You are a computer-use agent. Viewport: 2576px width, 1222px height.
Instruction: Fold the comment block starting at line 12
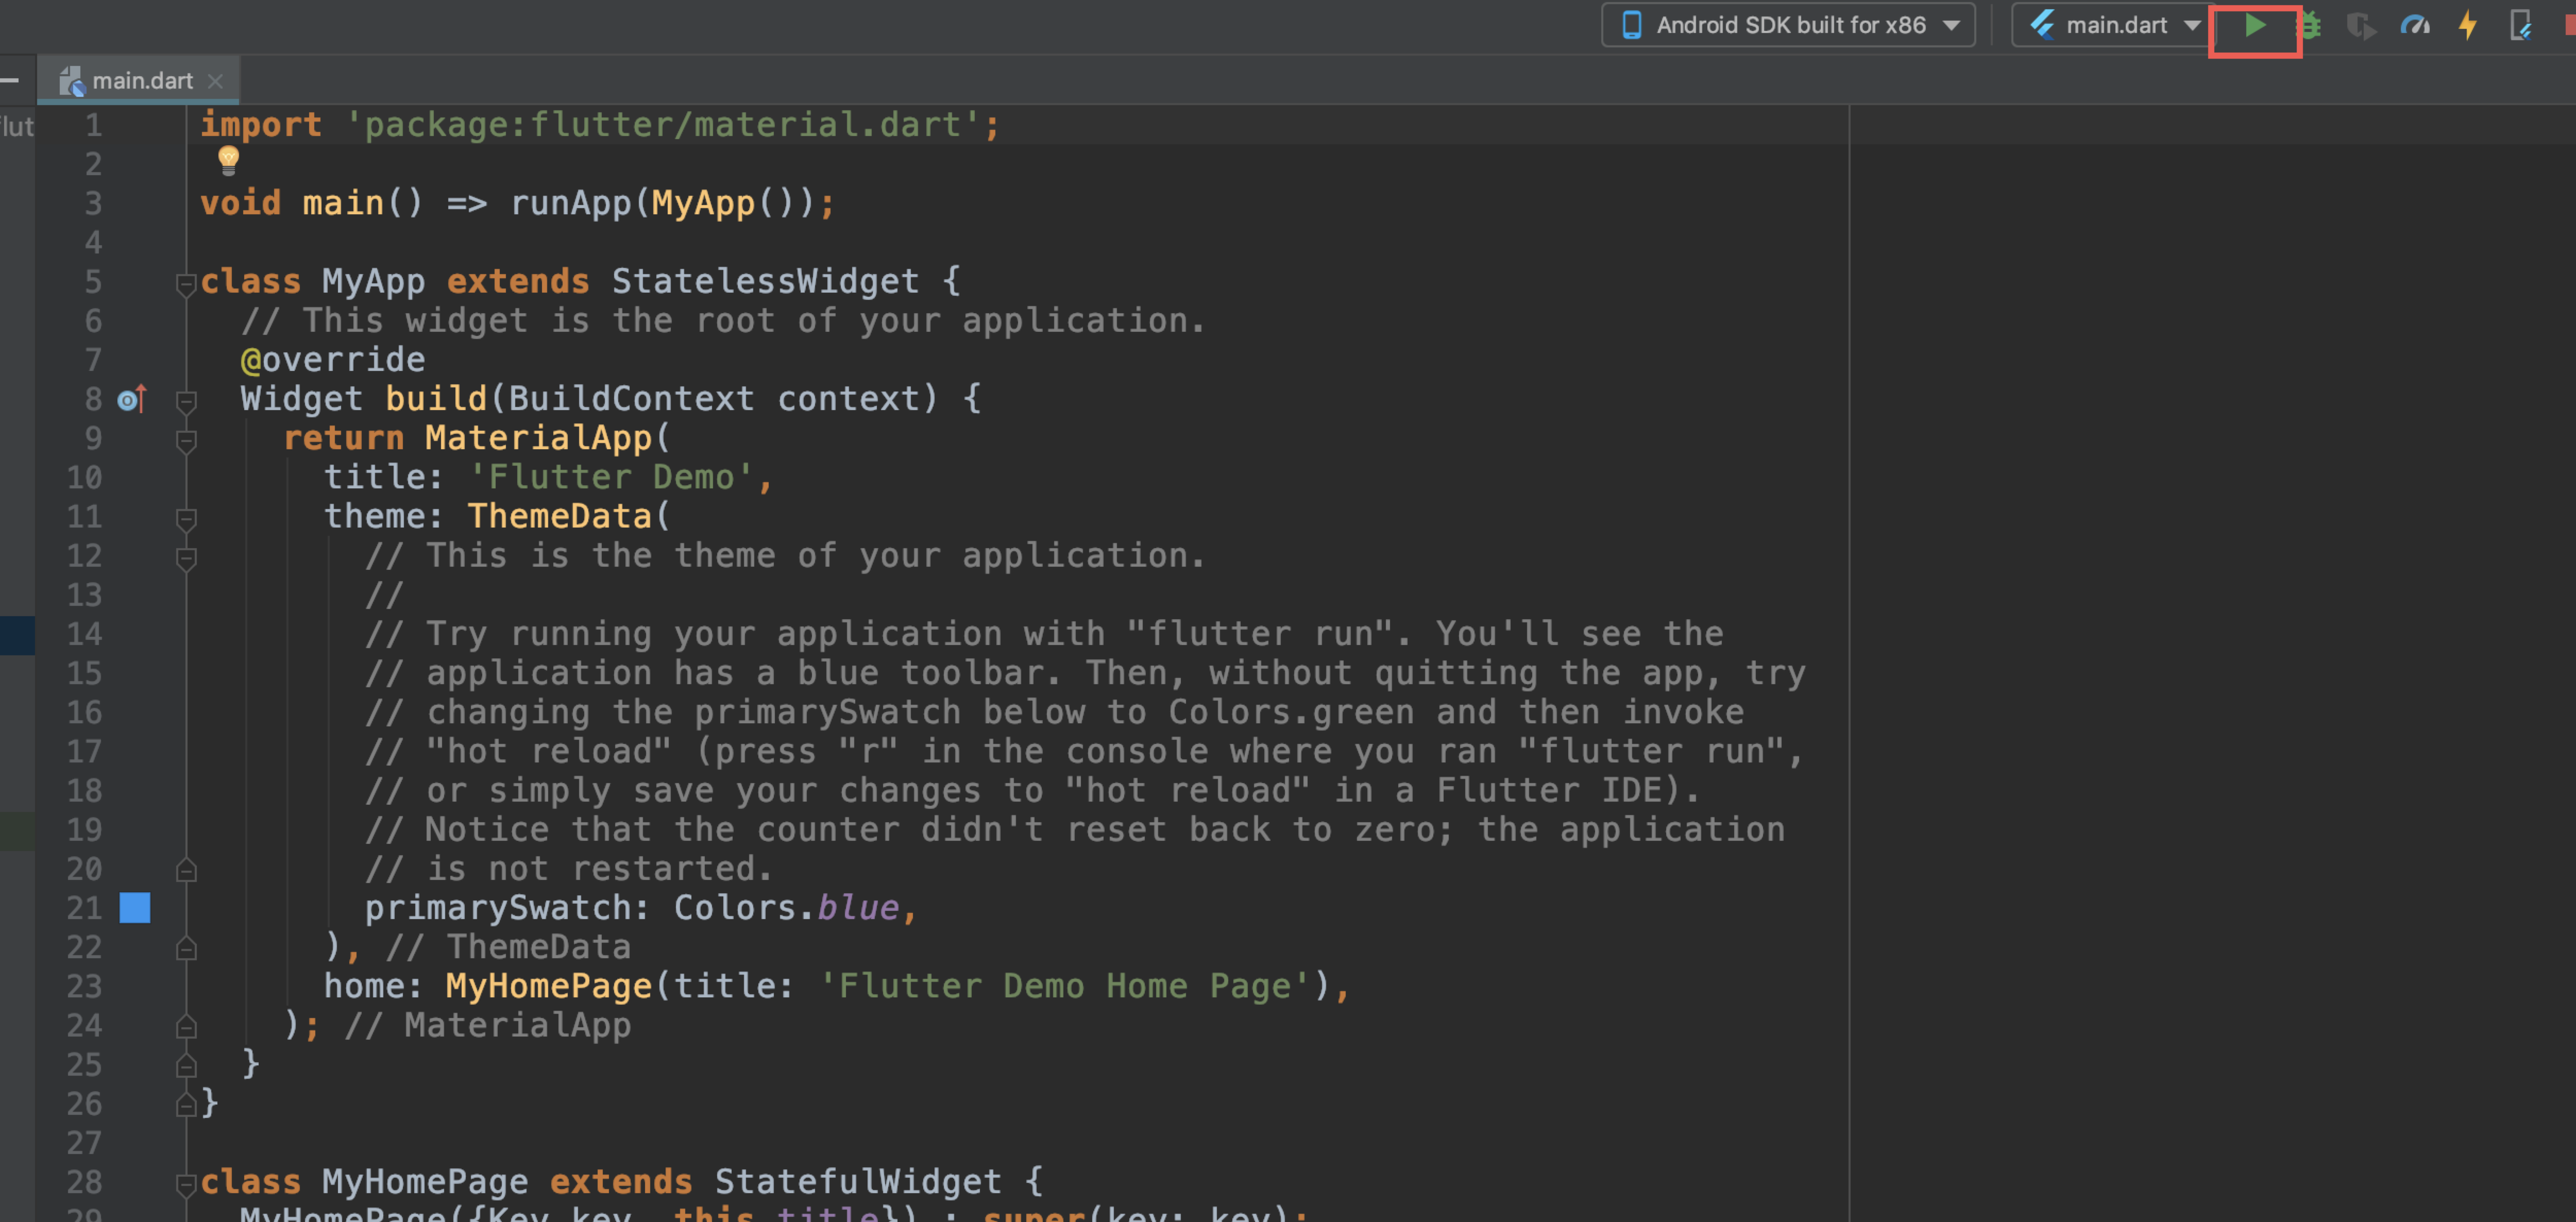coord(186,558)
